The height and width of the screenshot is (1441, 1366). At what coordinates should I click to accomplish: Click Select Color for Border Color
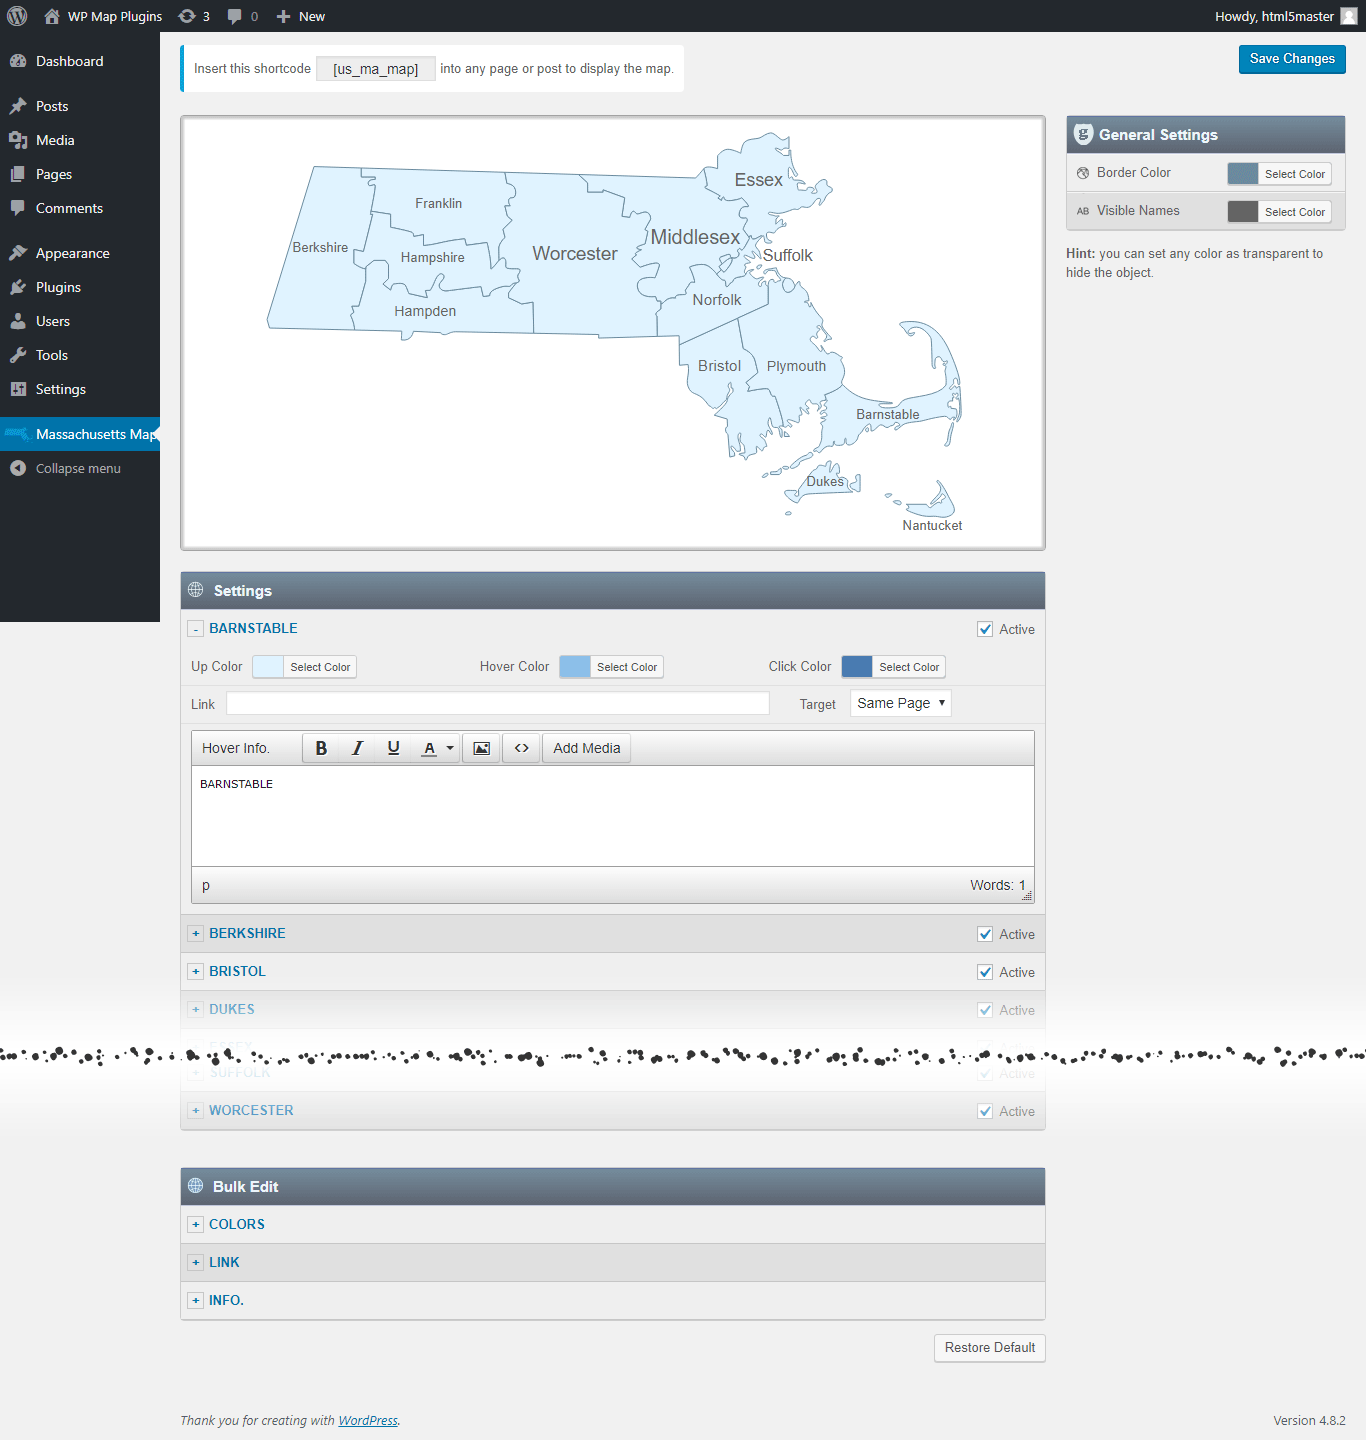pyautogui.click(x=1295, y=174)
